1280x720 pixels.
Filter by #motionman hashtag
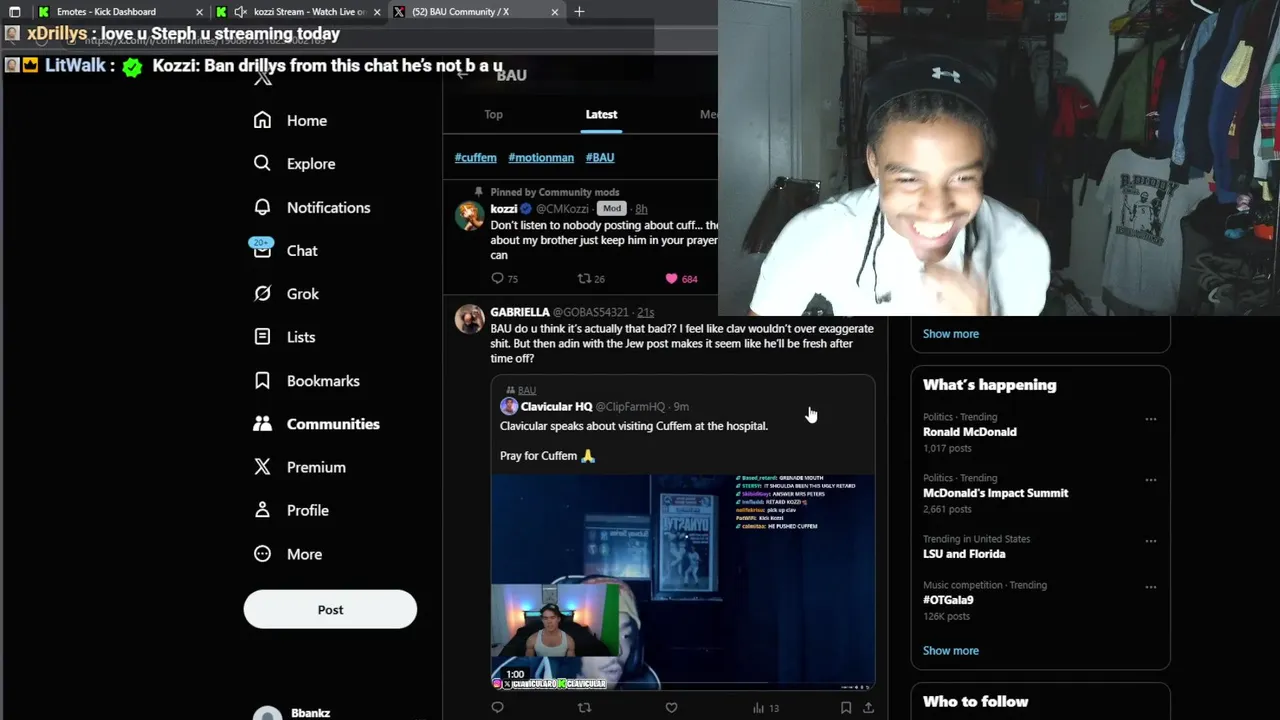pos(541,157)
